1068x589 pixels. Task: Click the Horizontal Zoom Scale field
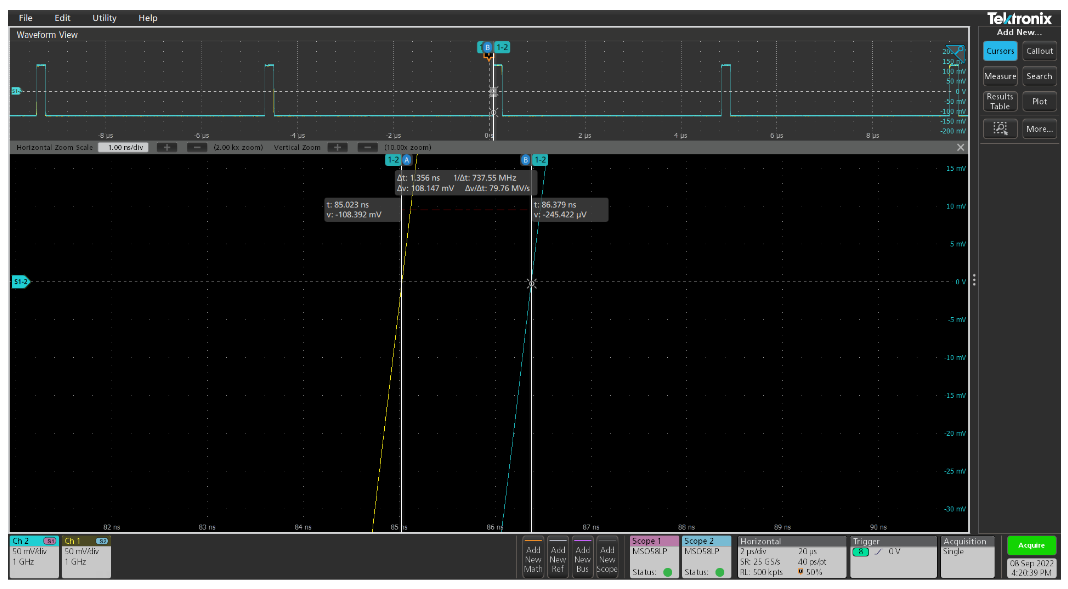click(123, 147)
